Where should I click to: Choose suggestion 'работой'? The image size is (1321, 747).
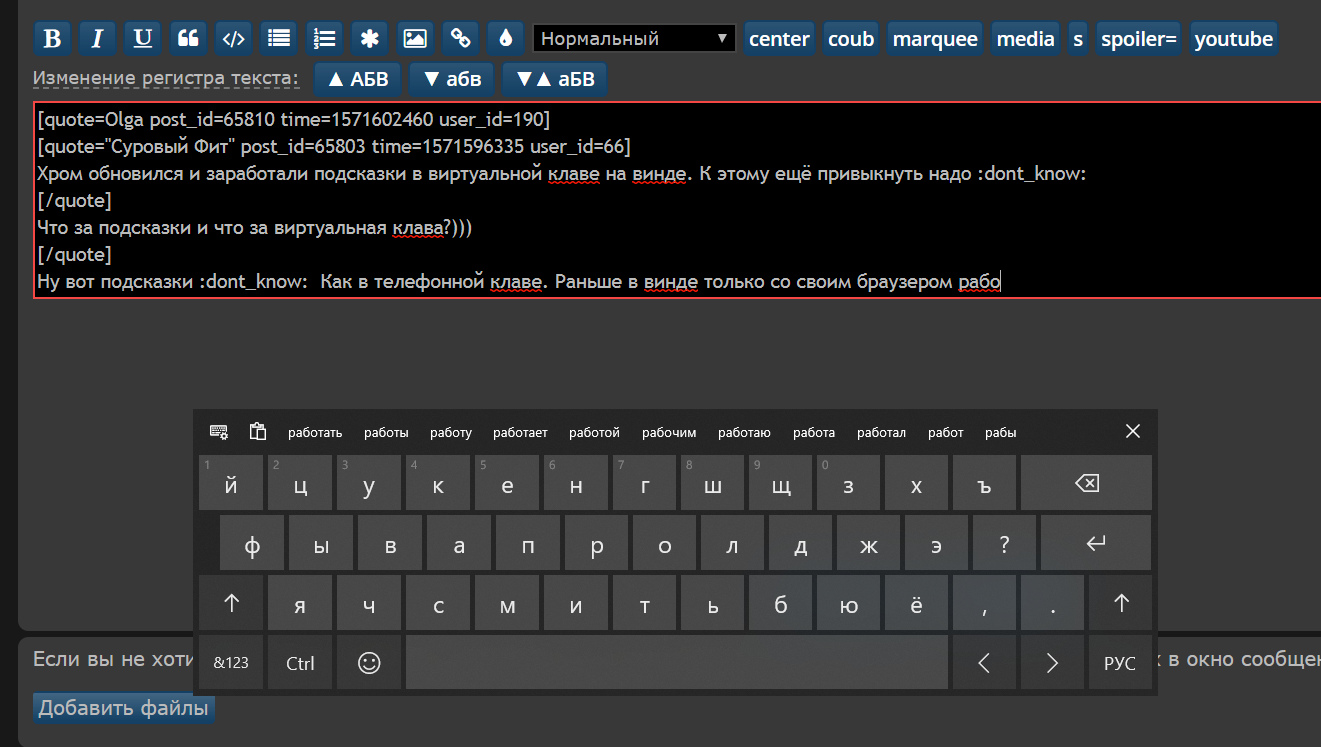tap(595, 433)
